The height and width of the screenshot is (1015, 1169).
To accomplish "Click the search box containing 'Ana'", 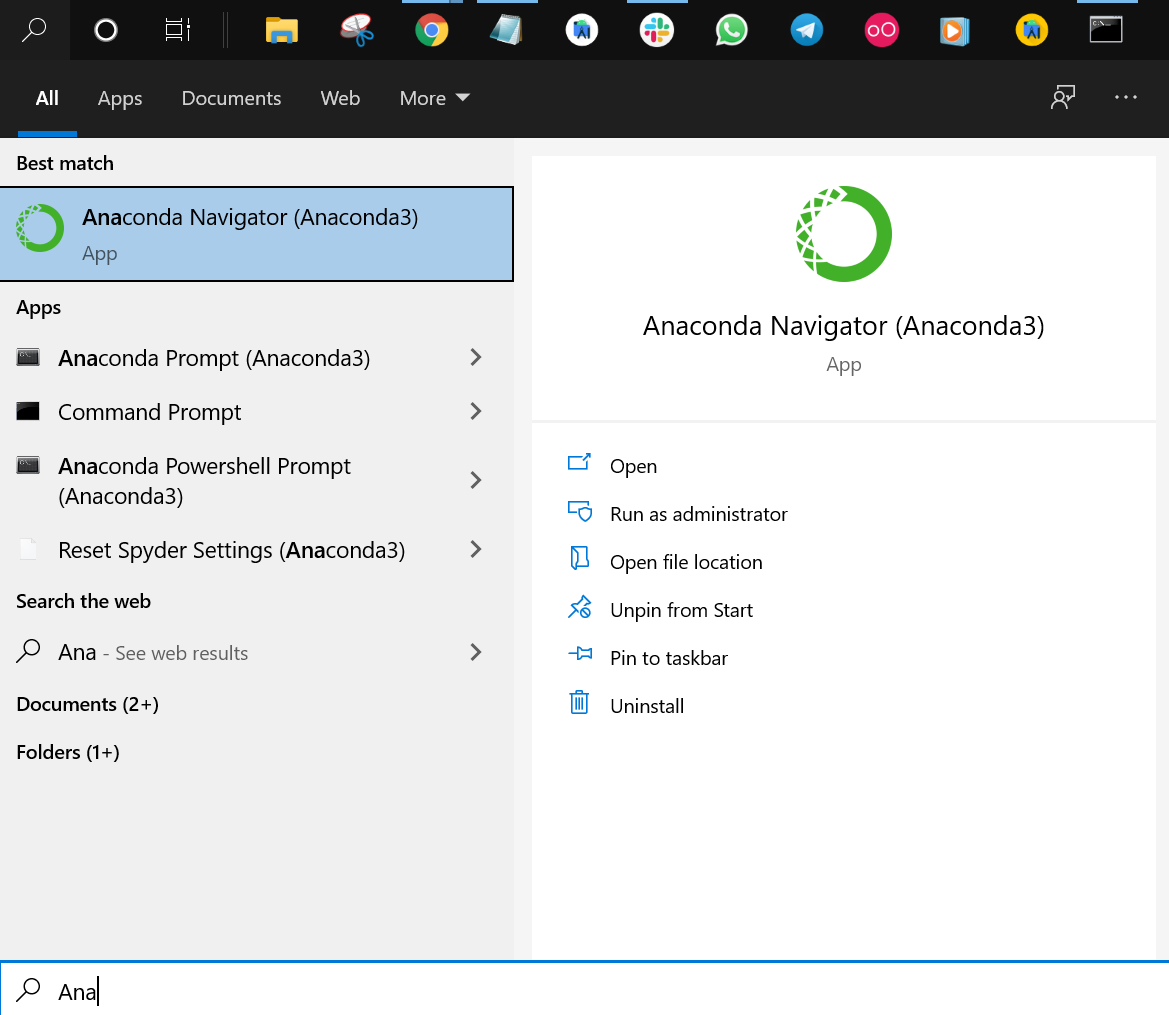I will (x=584, y=990).
